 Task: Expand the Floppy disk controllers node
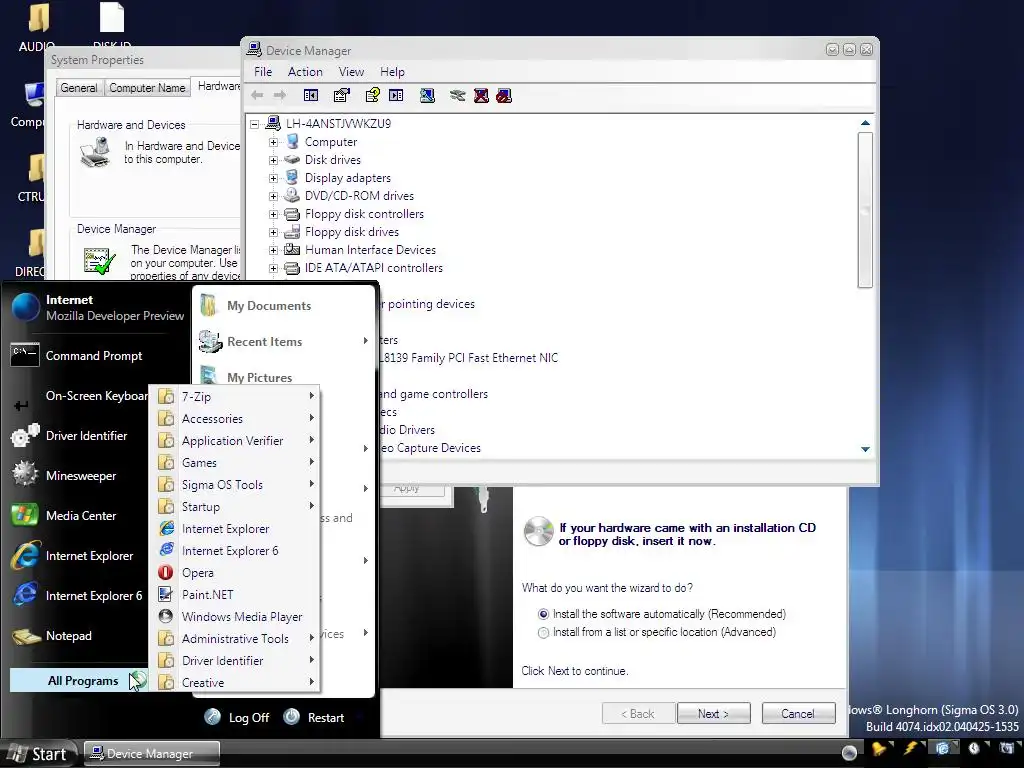point(274,214)
